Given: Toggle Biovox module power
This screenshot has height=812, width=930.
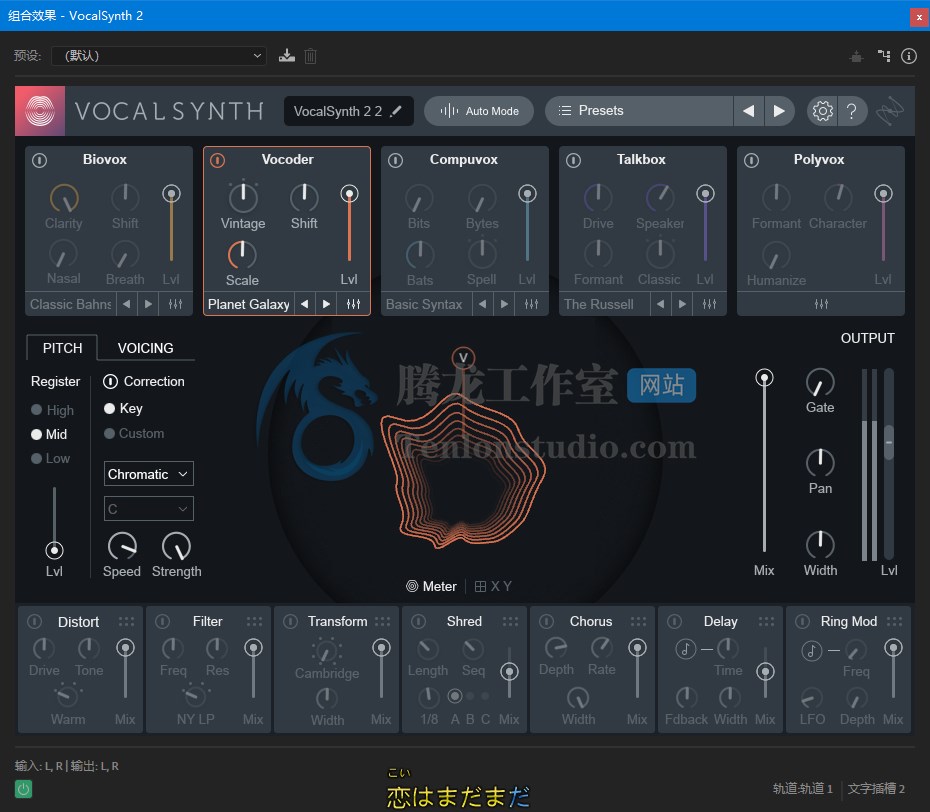Looking at the screenshot, I should 40,160.
